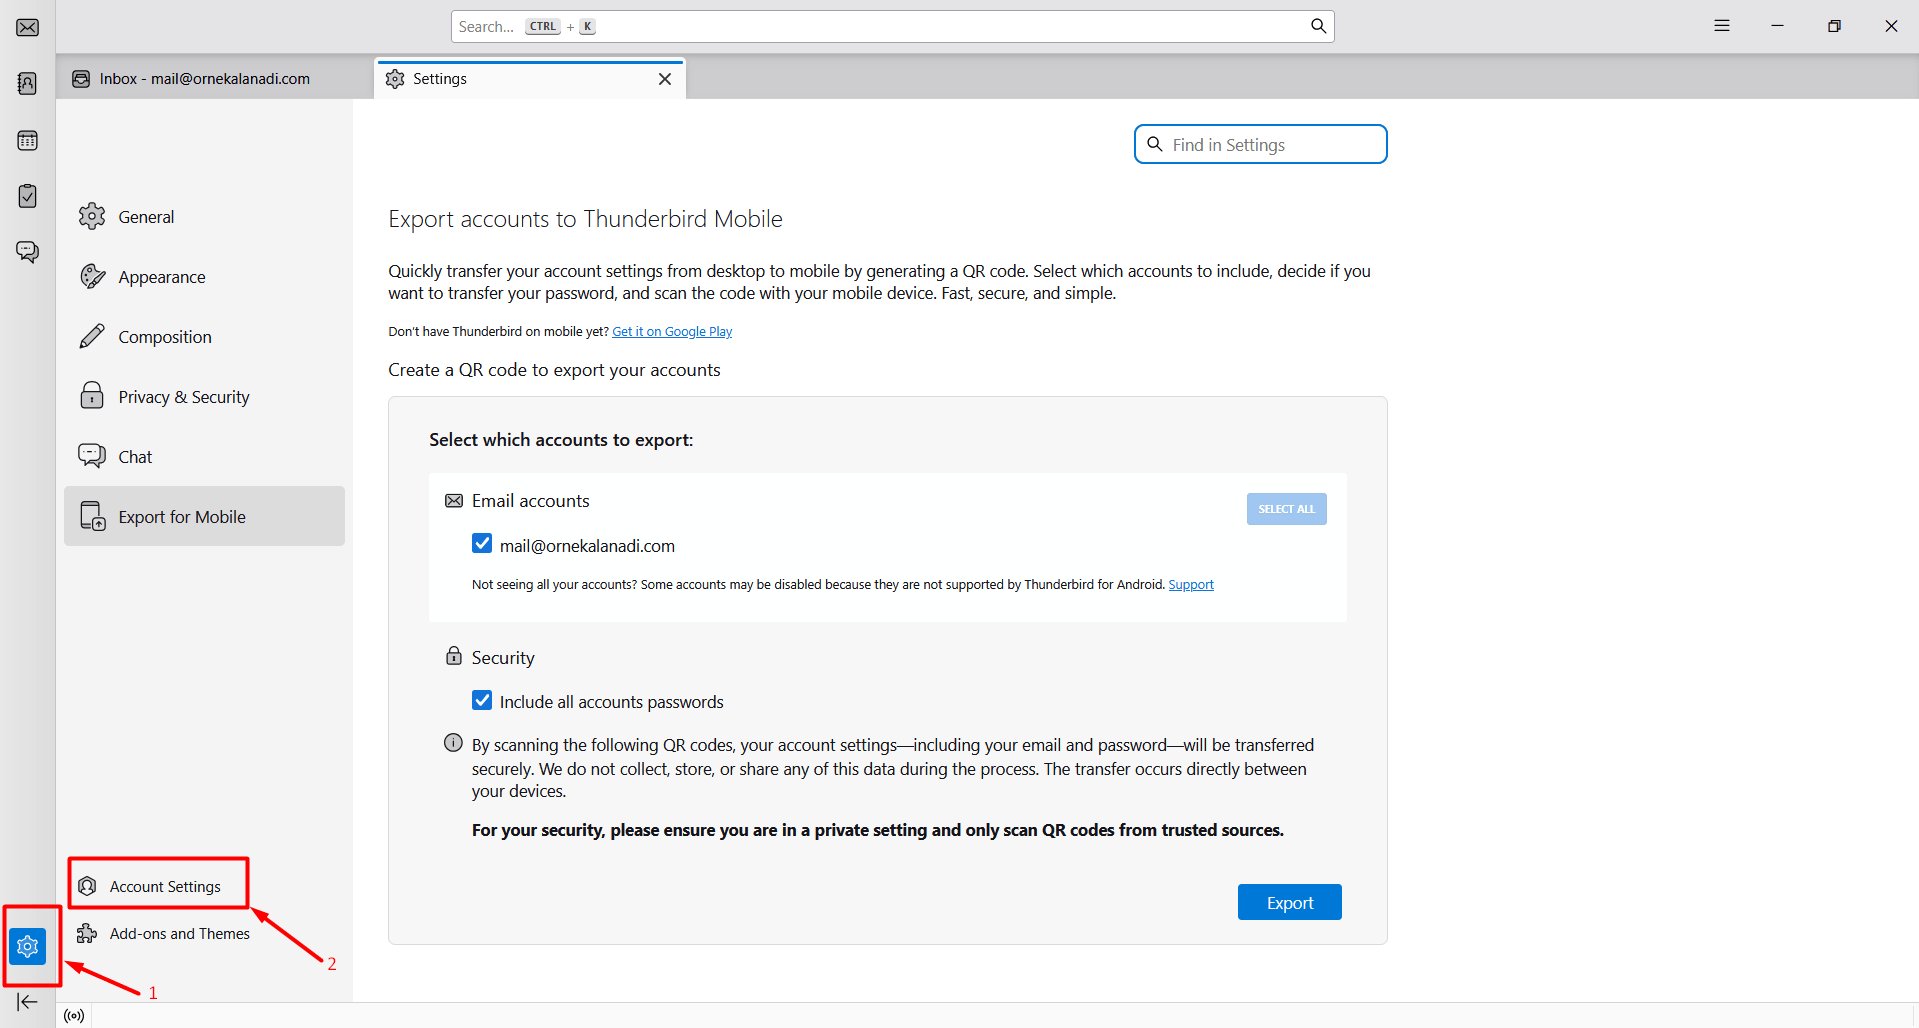The height and width of the screenshot is (1028, 1919).
Task: Switch to the Inbox tab
Action: pos(205,79)
